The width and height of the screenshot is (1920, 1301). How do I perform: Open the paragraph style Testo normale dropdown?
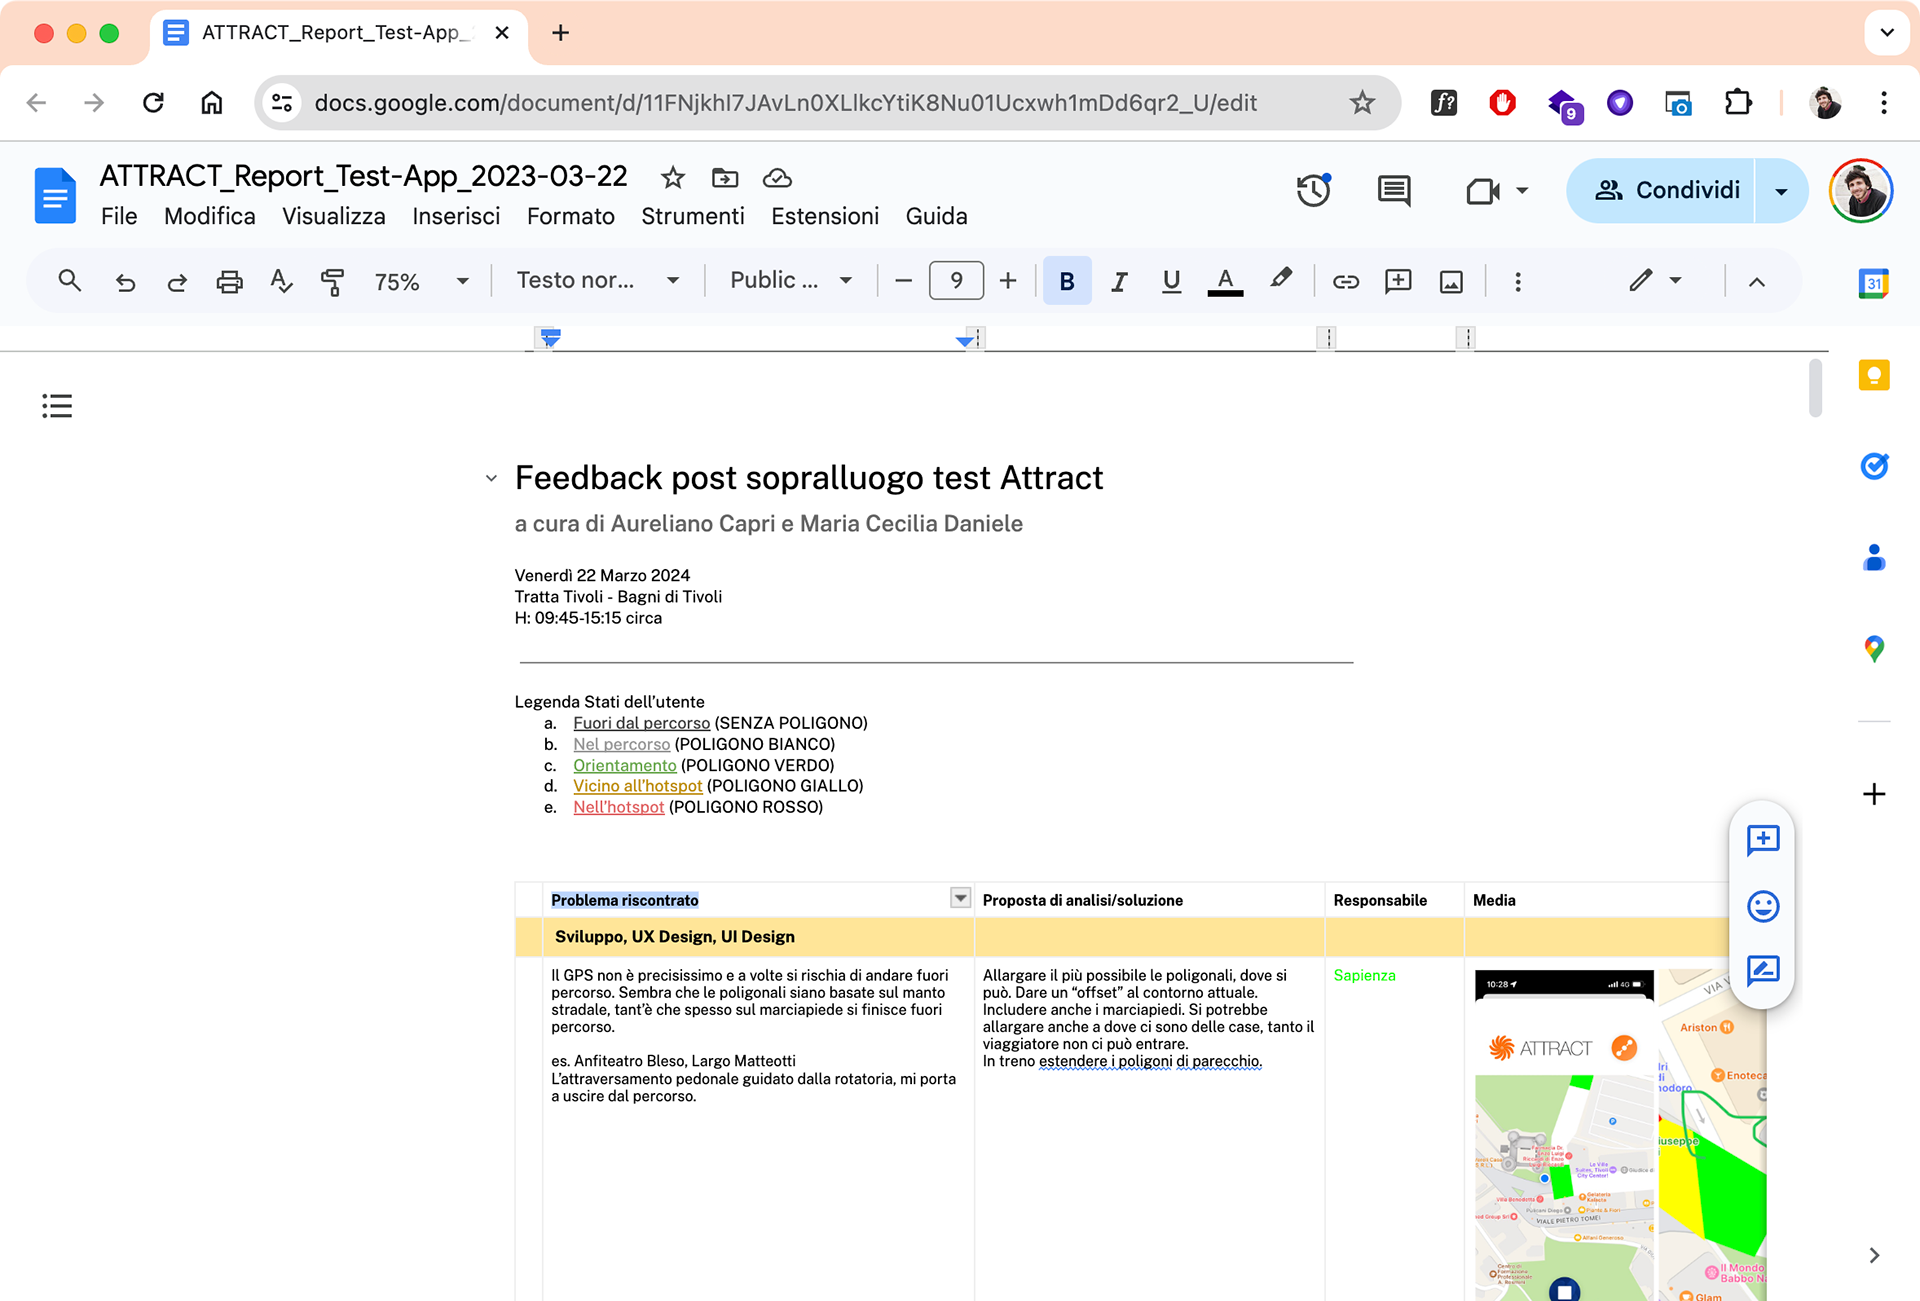coord(597,281)
